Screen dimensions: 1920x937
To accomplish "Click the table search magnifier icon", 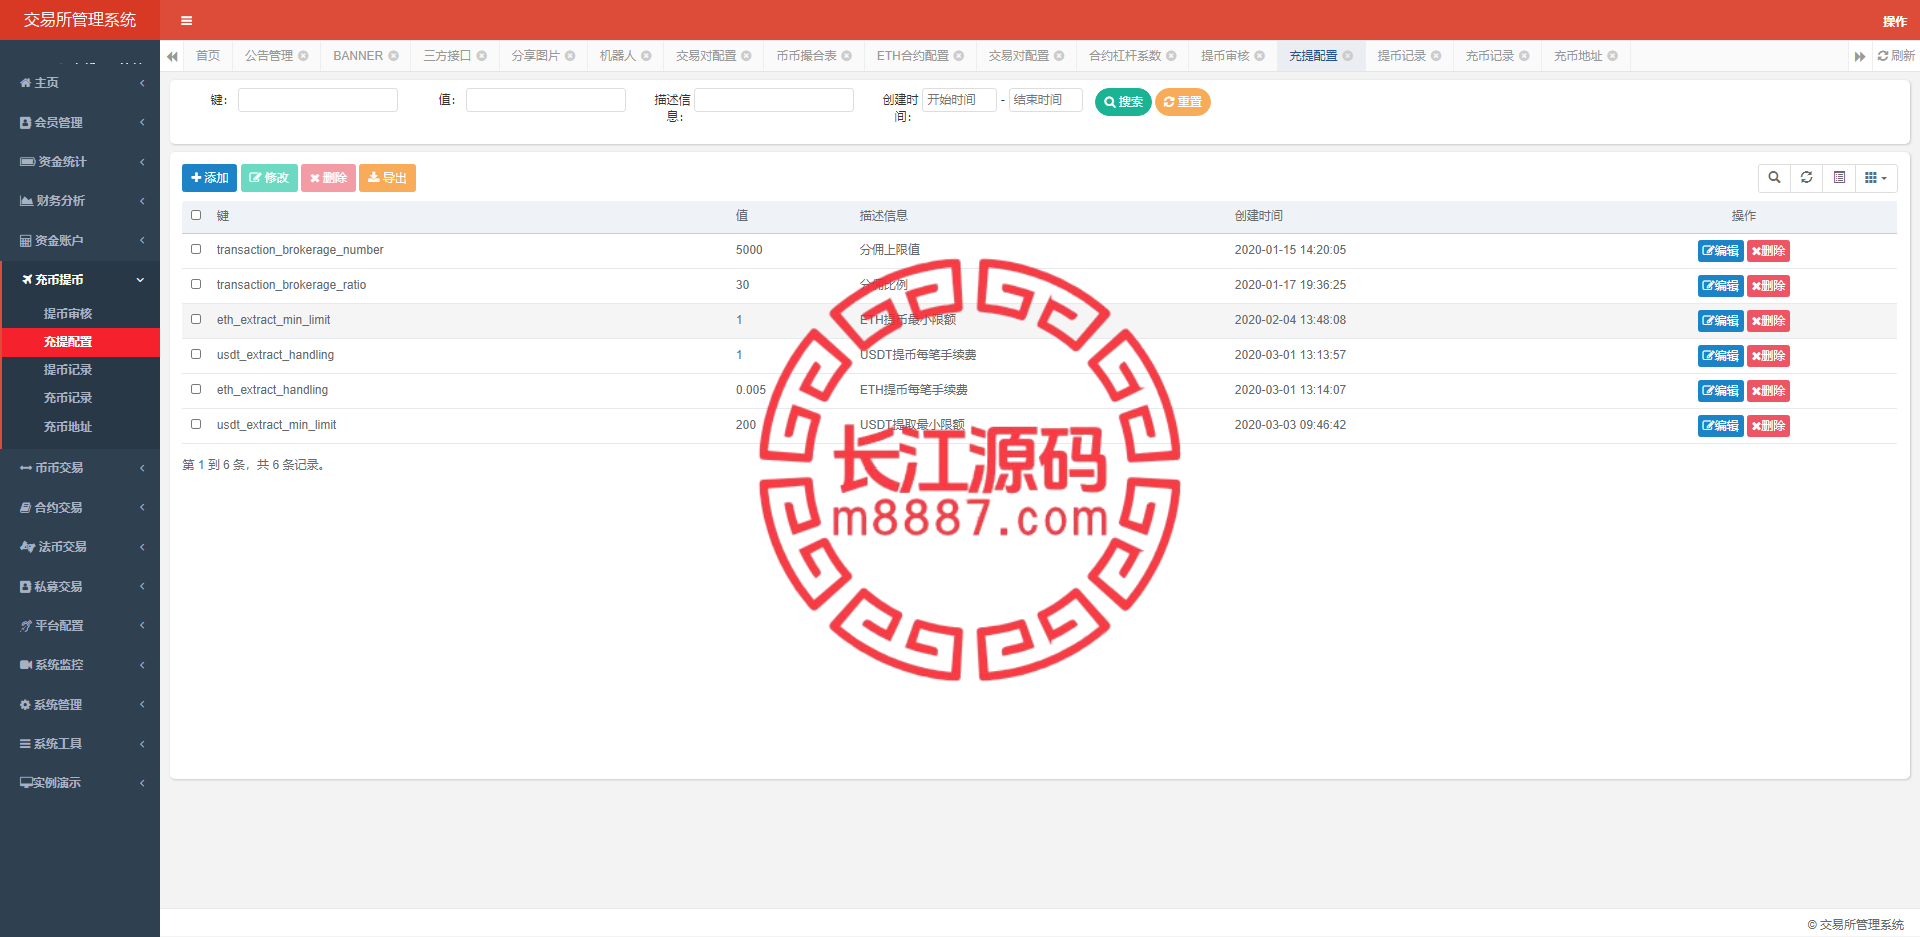I will (x=1774, y=178).
